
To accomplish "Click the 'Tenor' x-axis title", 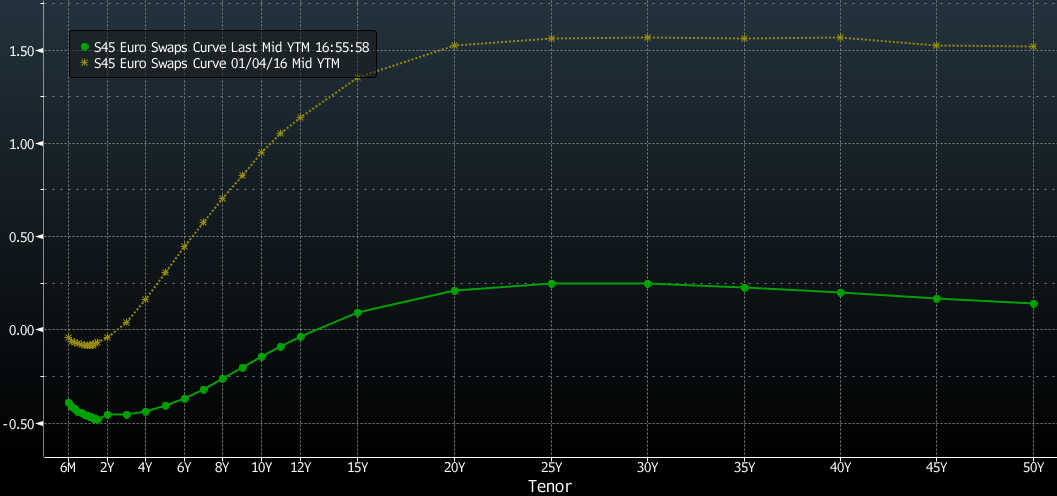I will pos(551,486).
